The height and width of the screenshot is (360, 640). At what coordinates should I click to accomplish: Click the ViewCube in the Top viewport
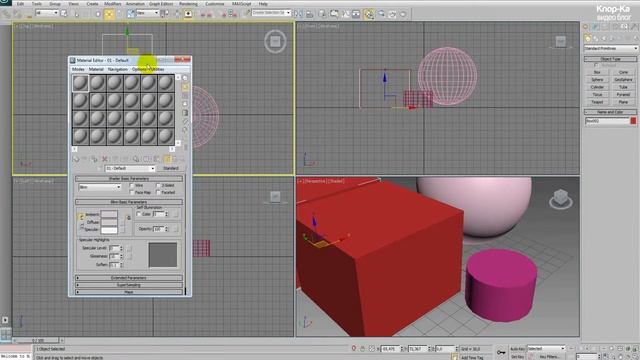pos(275,41)
